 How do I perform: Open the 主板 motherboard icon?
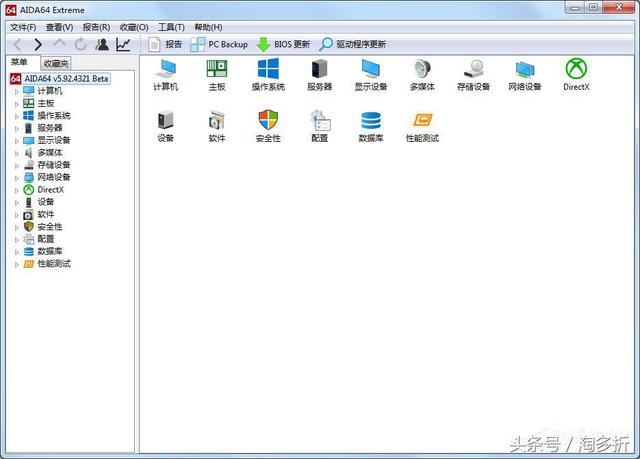click(x=217, y=70)
